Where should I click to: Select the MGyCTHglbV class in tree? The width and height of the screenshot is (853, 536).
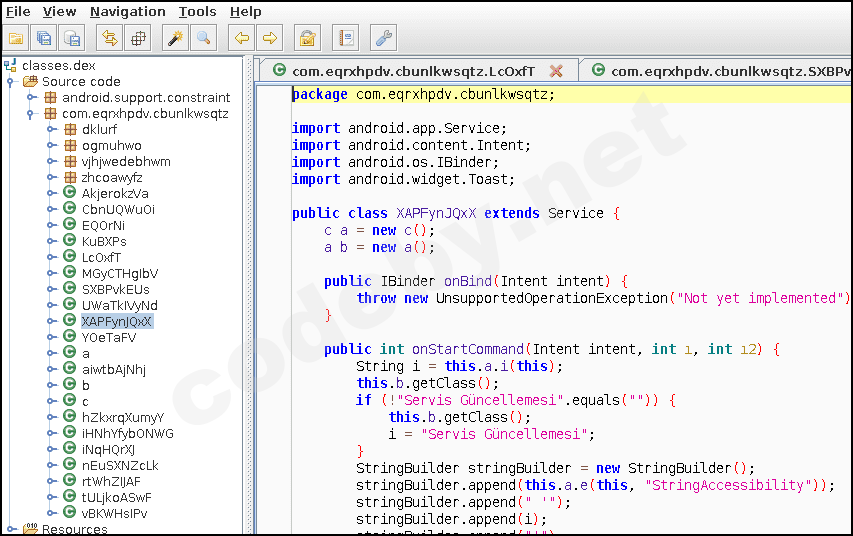click(119, 274)
